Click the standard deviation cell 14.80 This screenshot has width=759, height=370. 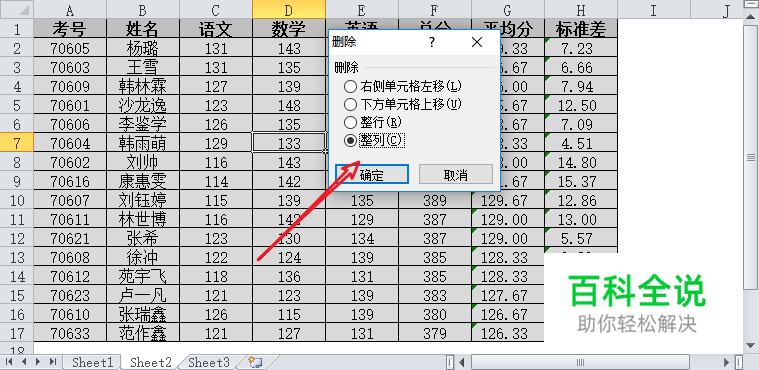click(x=581, y=162)
